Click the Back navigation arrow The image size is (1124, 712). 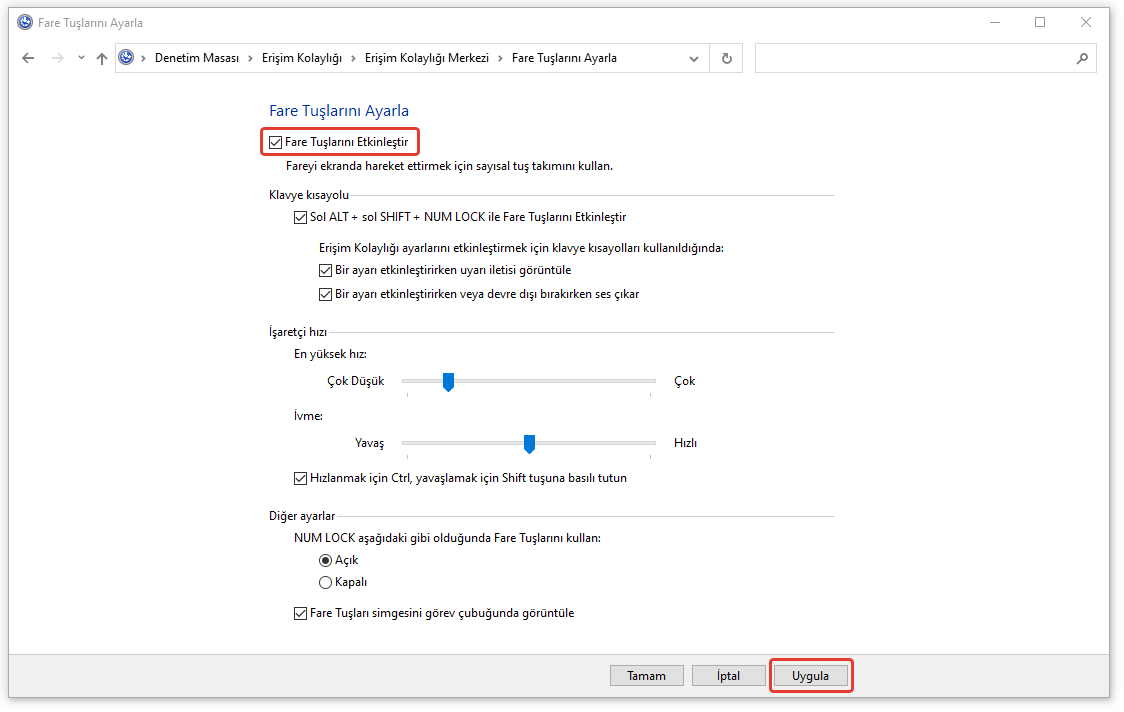[28, 58]
